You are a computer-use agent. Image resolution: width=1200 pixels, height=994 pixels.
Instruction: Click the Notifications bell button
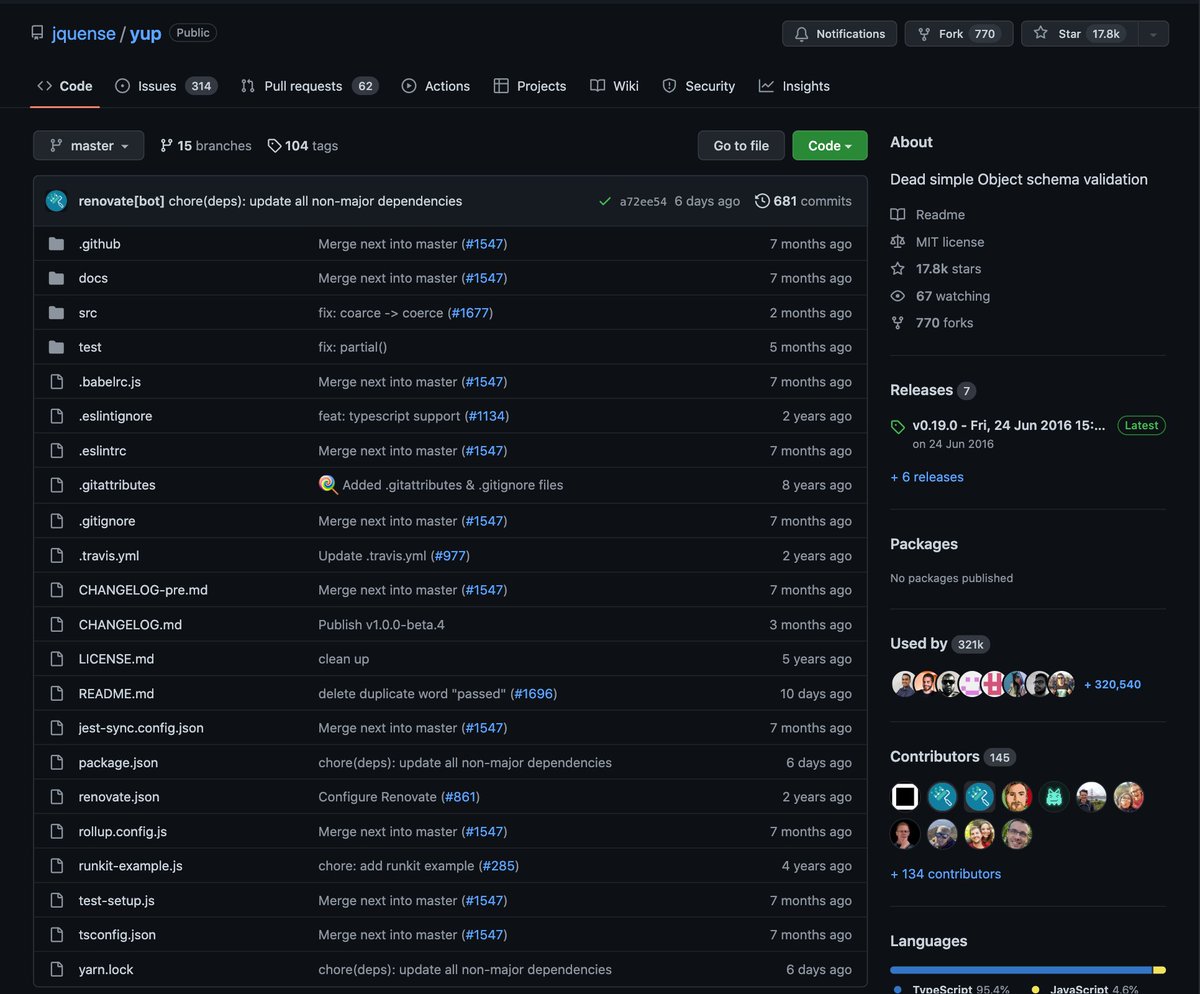(x=840, y=34)
